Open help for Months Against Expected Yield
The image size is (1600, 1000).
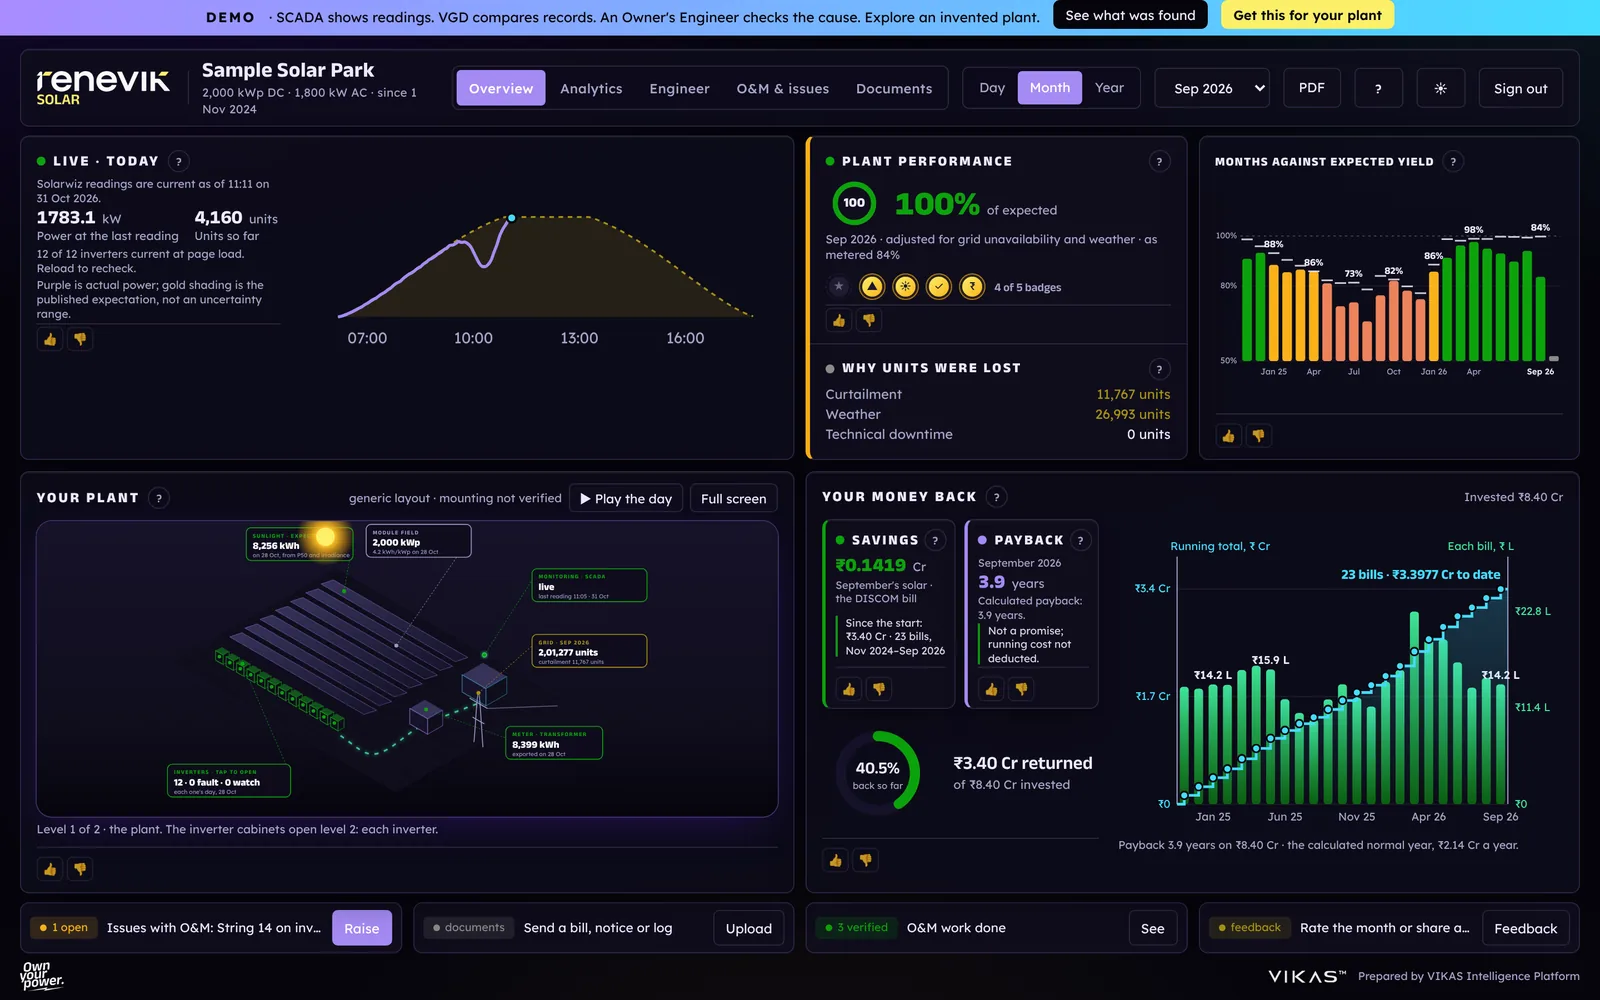[1453, 161]
